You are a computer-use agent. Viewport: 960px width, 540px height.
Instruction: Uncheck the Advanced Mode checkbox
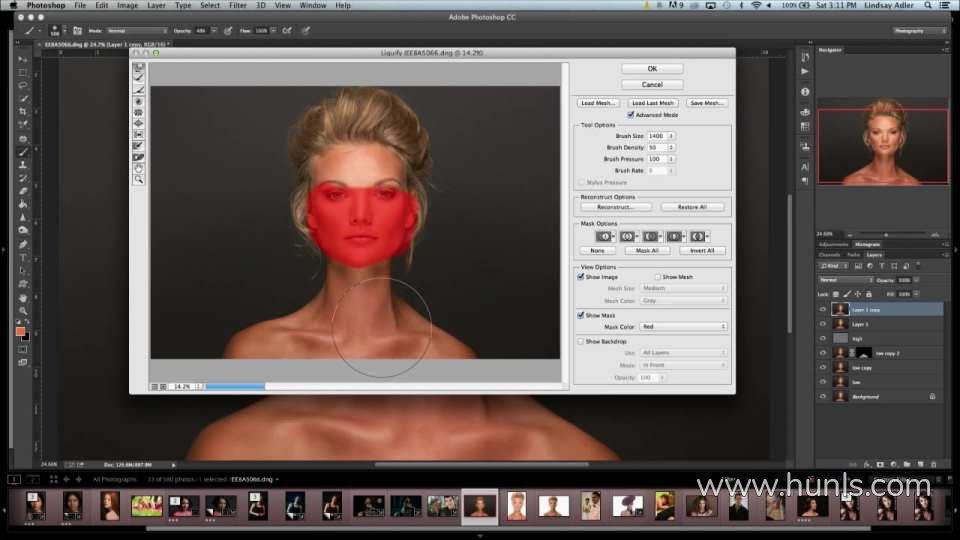tap(632, 115)
